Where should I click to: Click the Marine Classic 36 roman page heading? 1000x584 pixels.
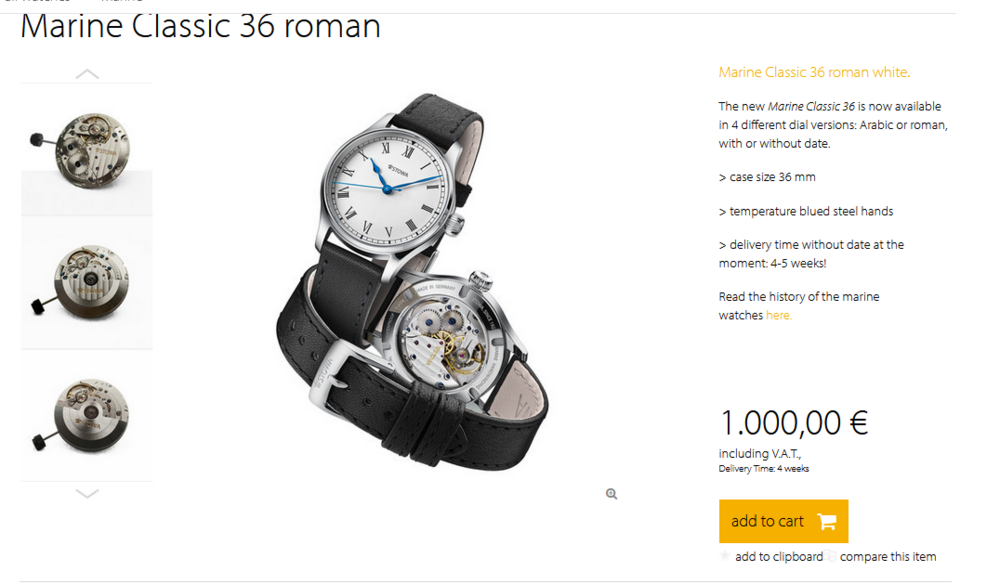pyautogui.click(x=200, y=26)
